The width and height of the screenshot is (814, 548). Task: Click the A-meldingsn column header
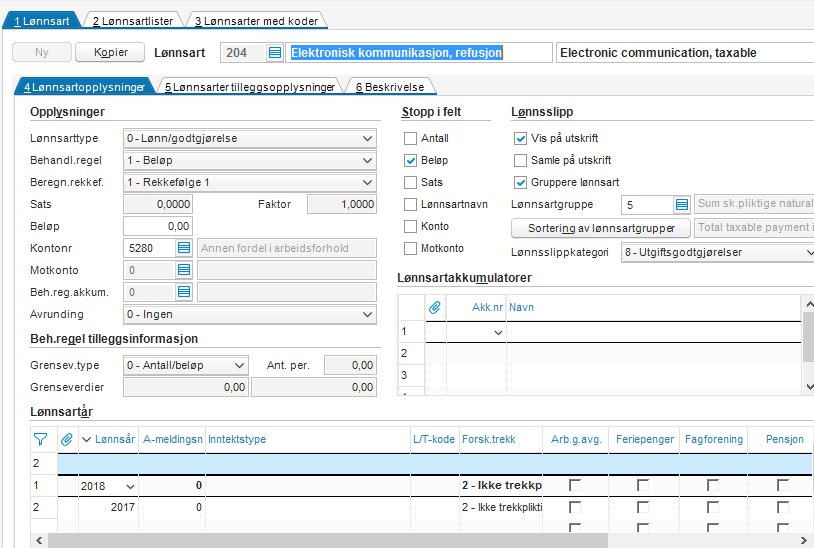point(172,439)
